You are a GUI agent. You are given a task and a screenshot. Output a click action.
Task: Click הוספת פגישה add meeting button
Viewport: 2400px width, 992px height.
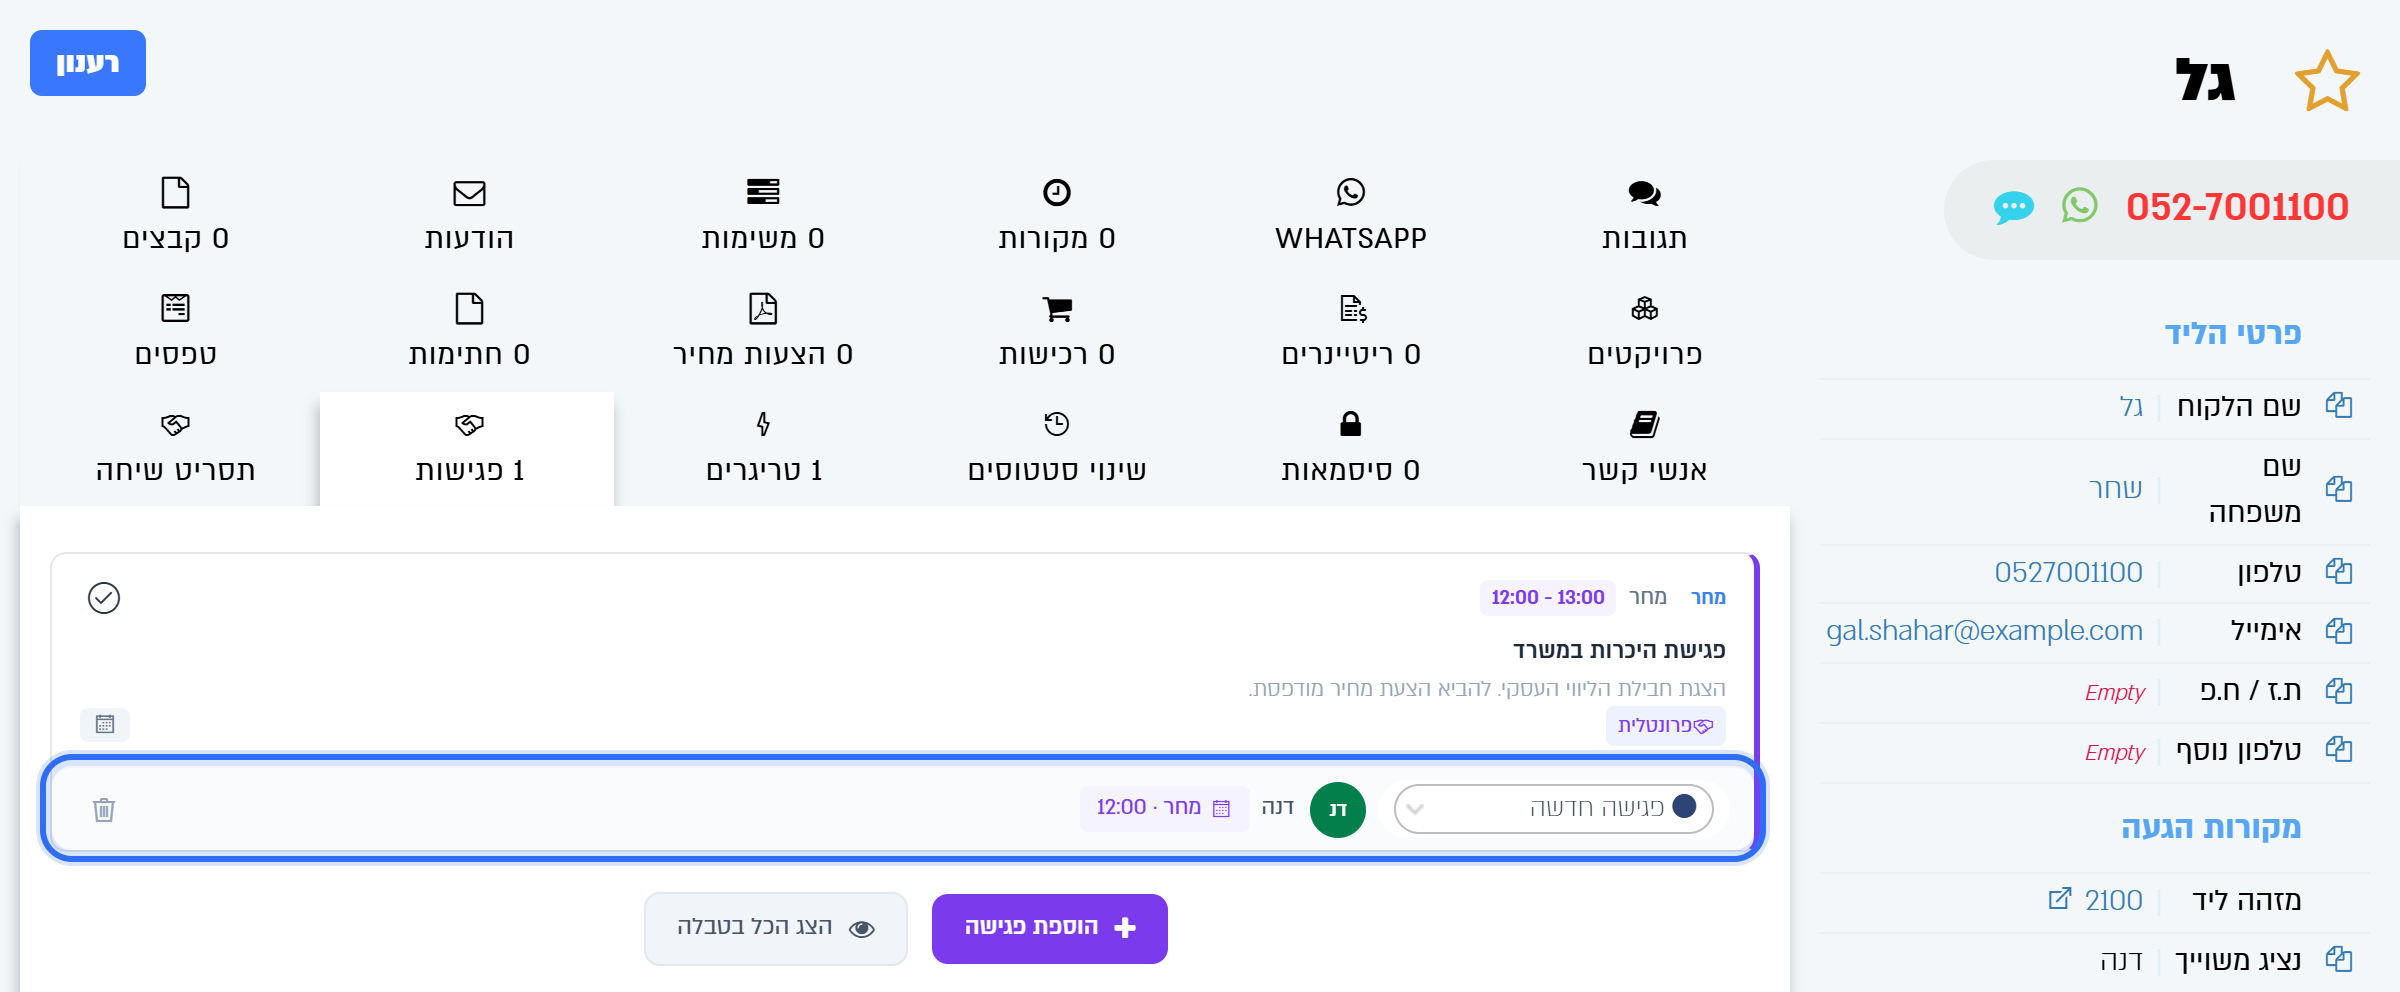pos(1050,928)
